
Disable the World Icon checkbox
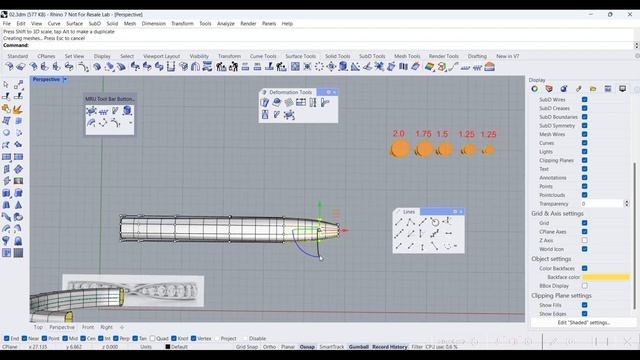coord(584,249)
